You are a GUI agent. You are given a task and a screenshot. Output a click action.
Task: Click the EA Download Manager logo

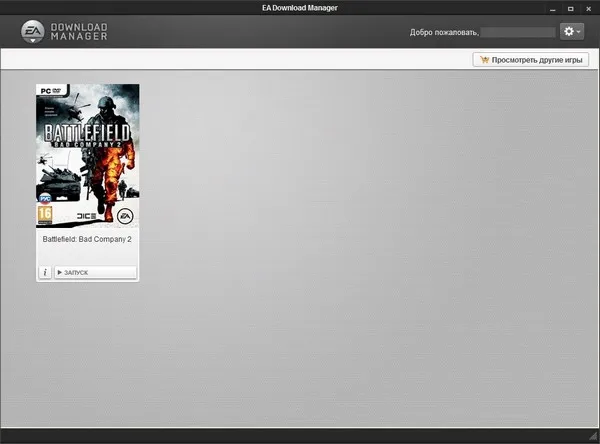[x=64, y=31]
